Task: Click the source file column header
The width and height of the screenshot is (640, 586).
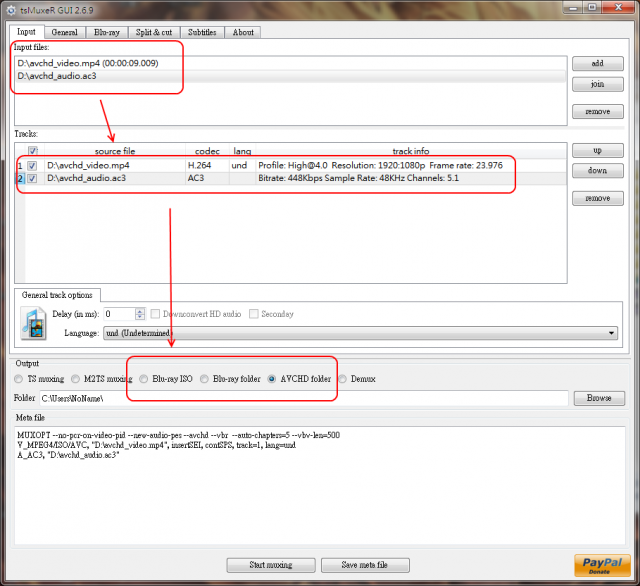Action: (x=115, y=151)
